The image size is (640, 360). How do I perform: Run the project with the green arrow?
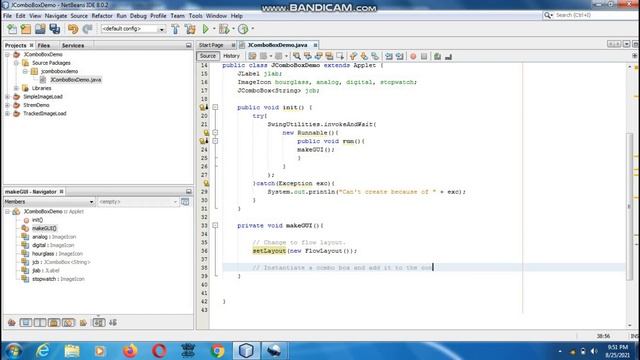point(206,29)
